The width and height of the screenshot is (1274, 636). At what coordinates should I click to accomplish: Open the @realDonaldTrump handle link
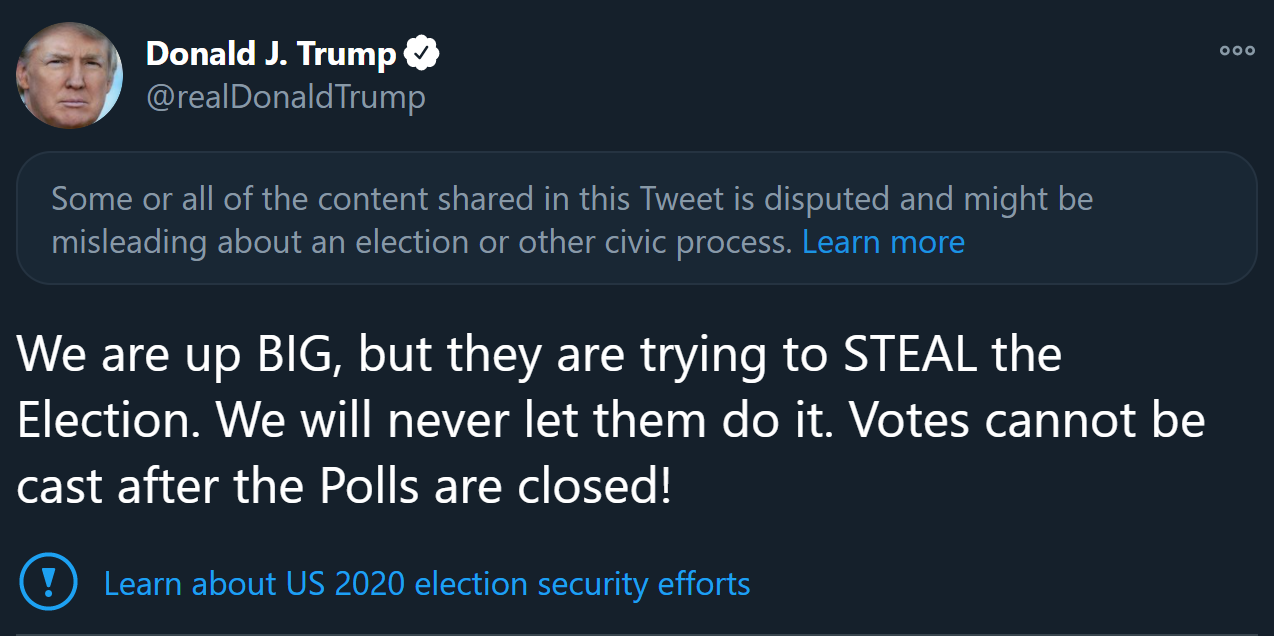pos(286,97)
